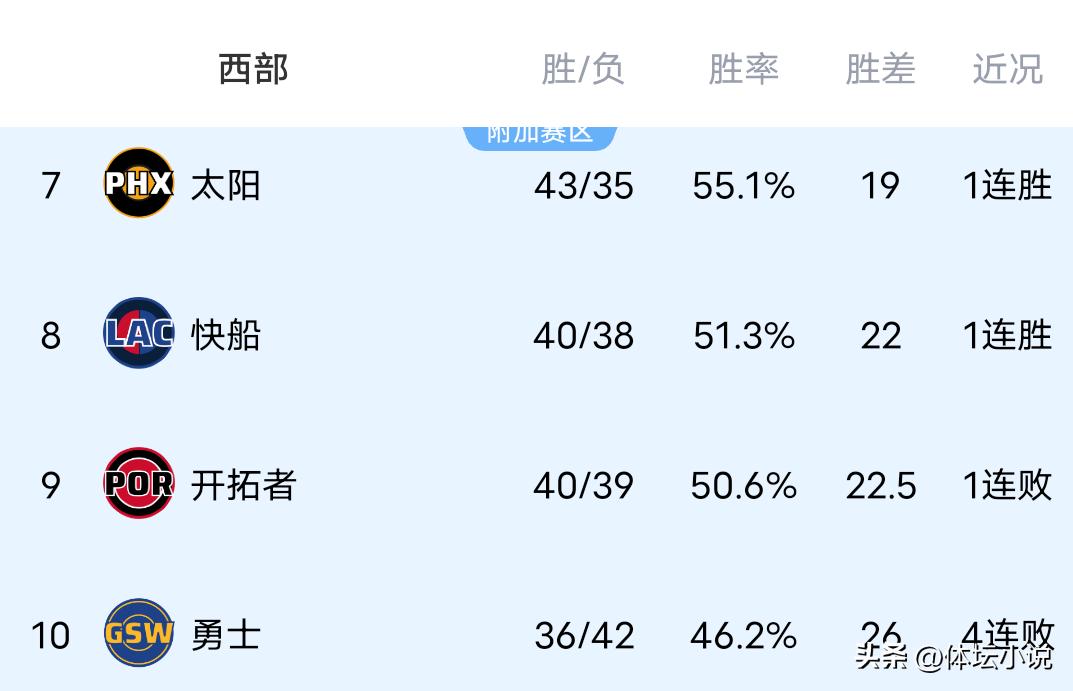Click the Phoenix Suns PHX logo

point(139,184)
